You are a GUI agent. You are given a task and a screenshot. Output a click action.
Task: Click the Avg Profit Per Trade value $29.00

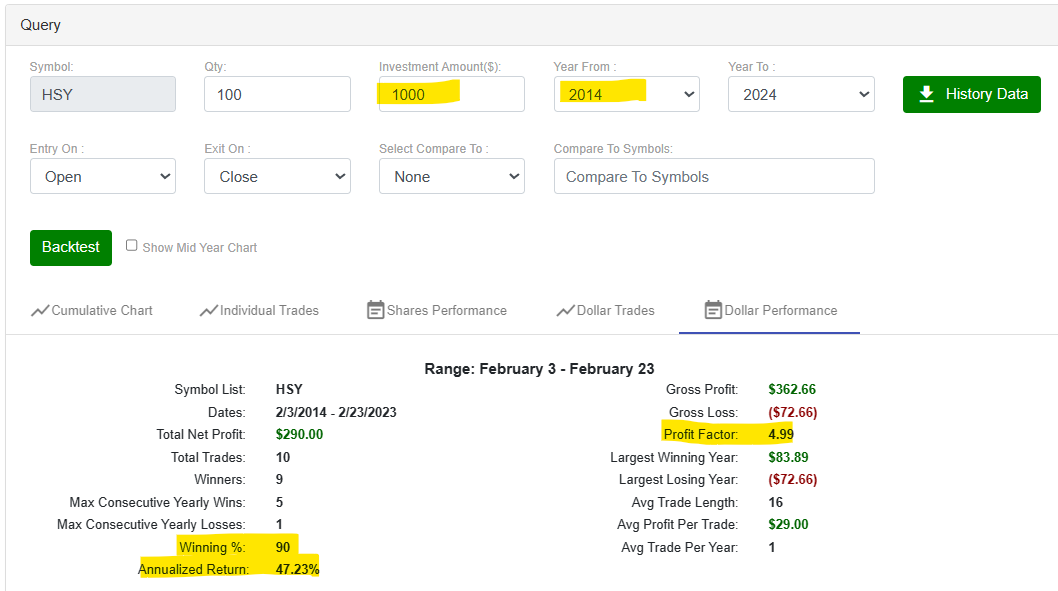(x=788, y=524)
